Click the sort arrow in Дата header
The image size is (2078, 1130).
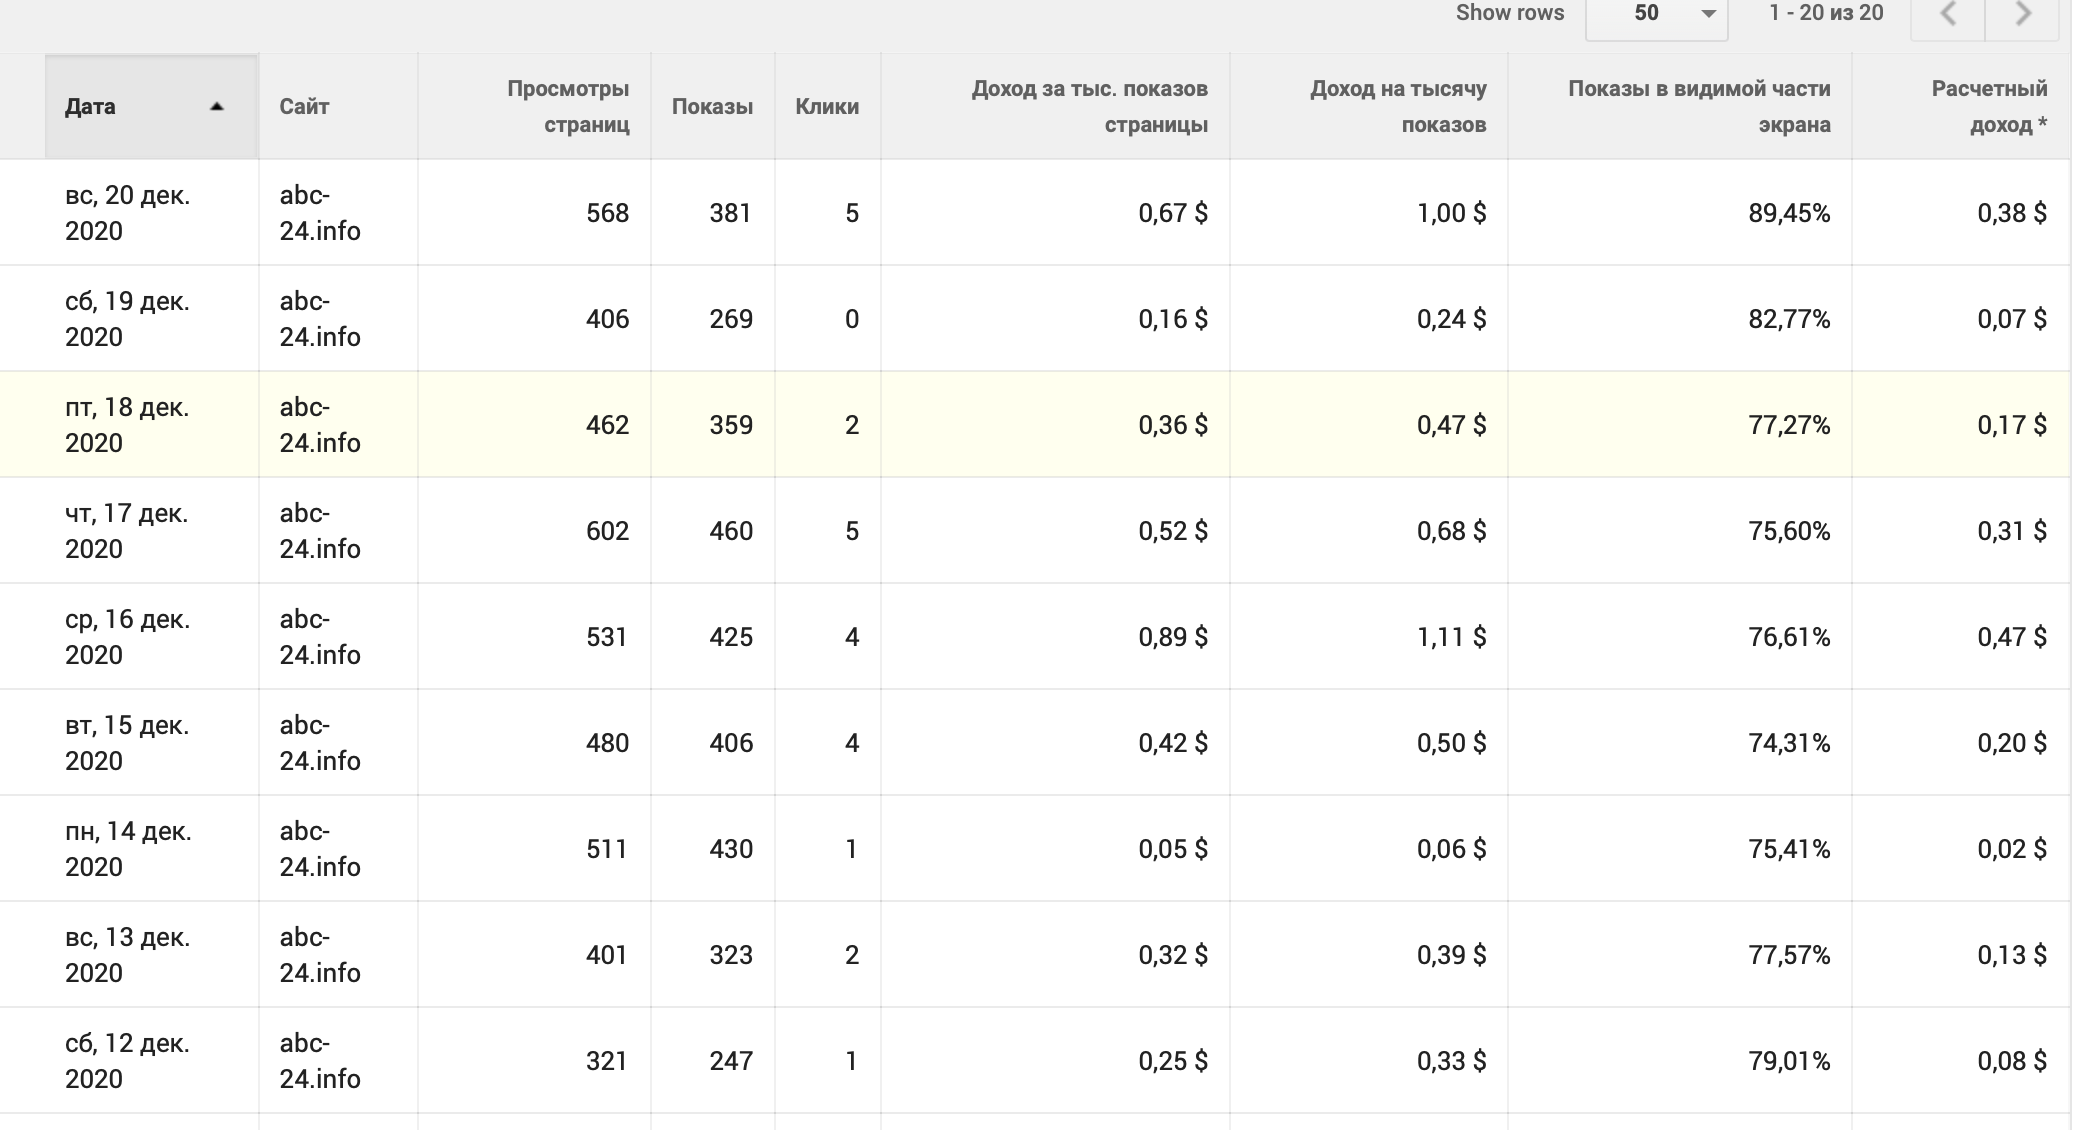point(216,107)
